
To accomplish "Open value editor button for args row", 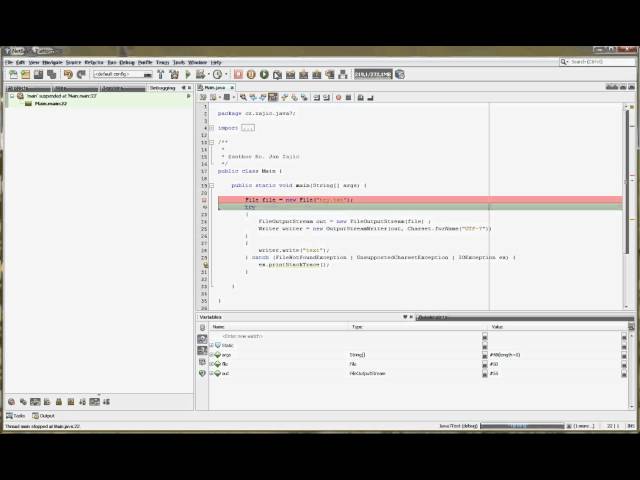I will point(624,355).
